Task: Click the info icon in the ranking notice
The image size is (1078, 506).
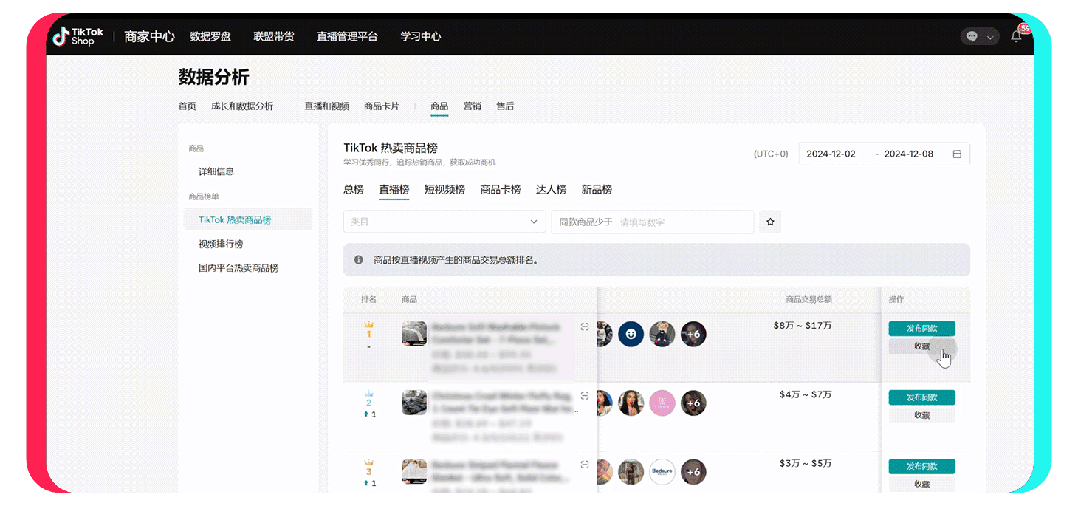Action: 358,260
